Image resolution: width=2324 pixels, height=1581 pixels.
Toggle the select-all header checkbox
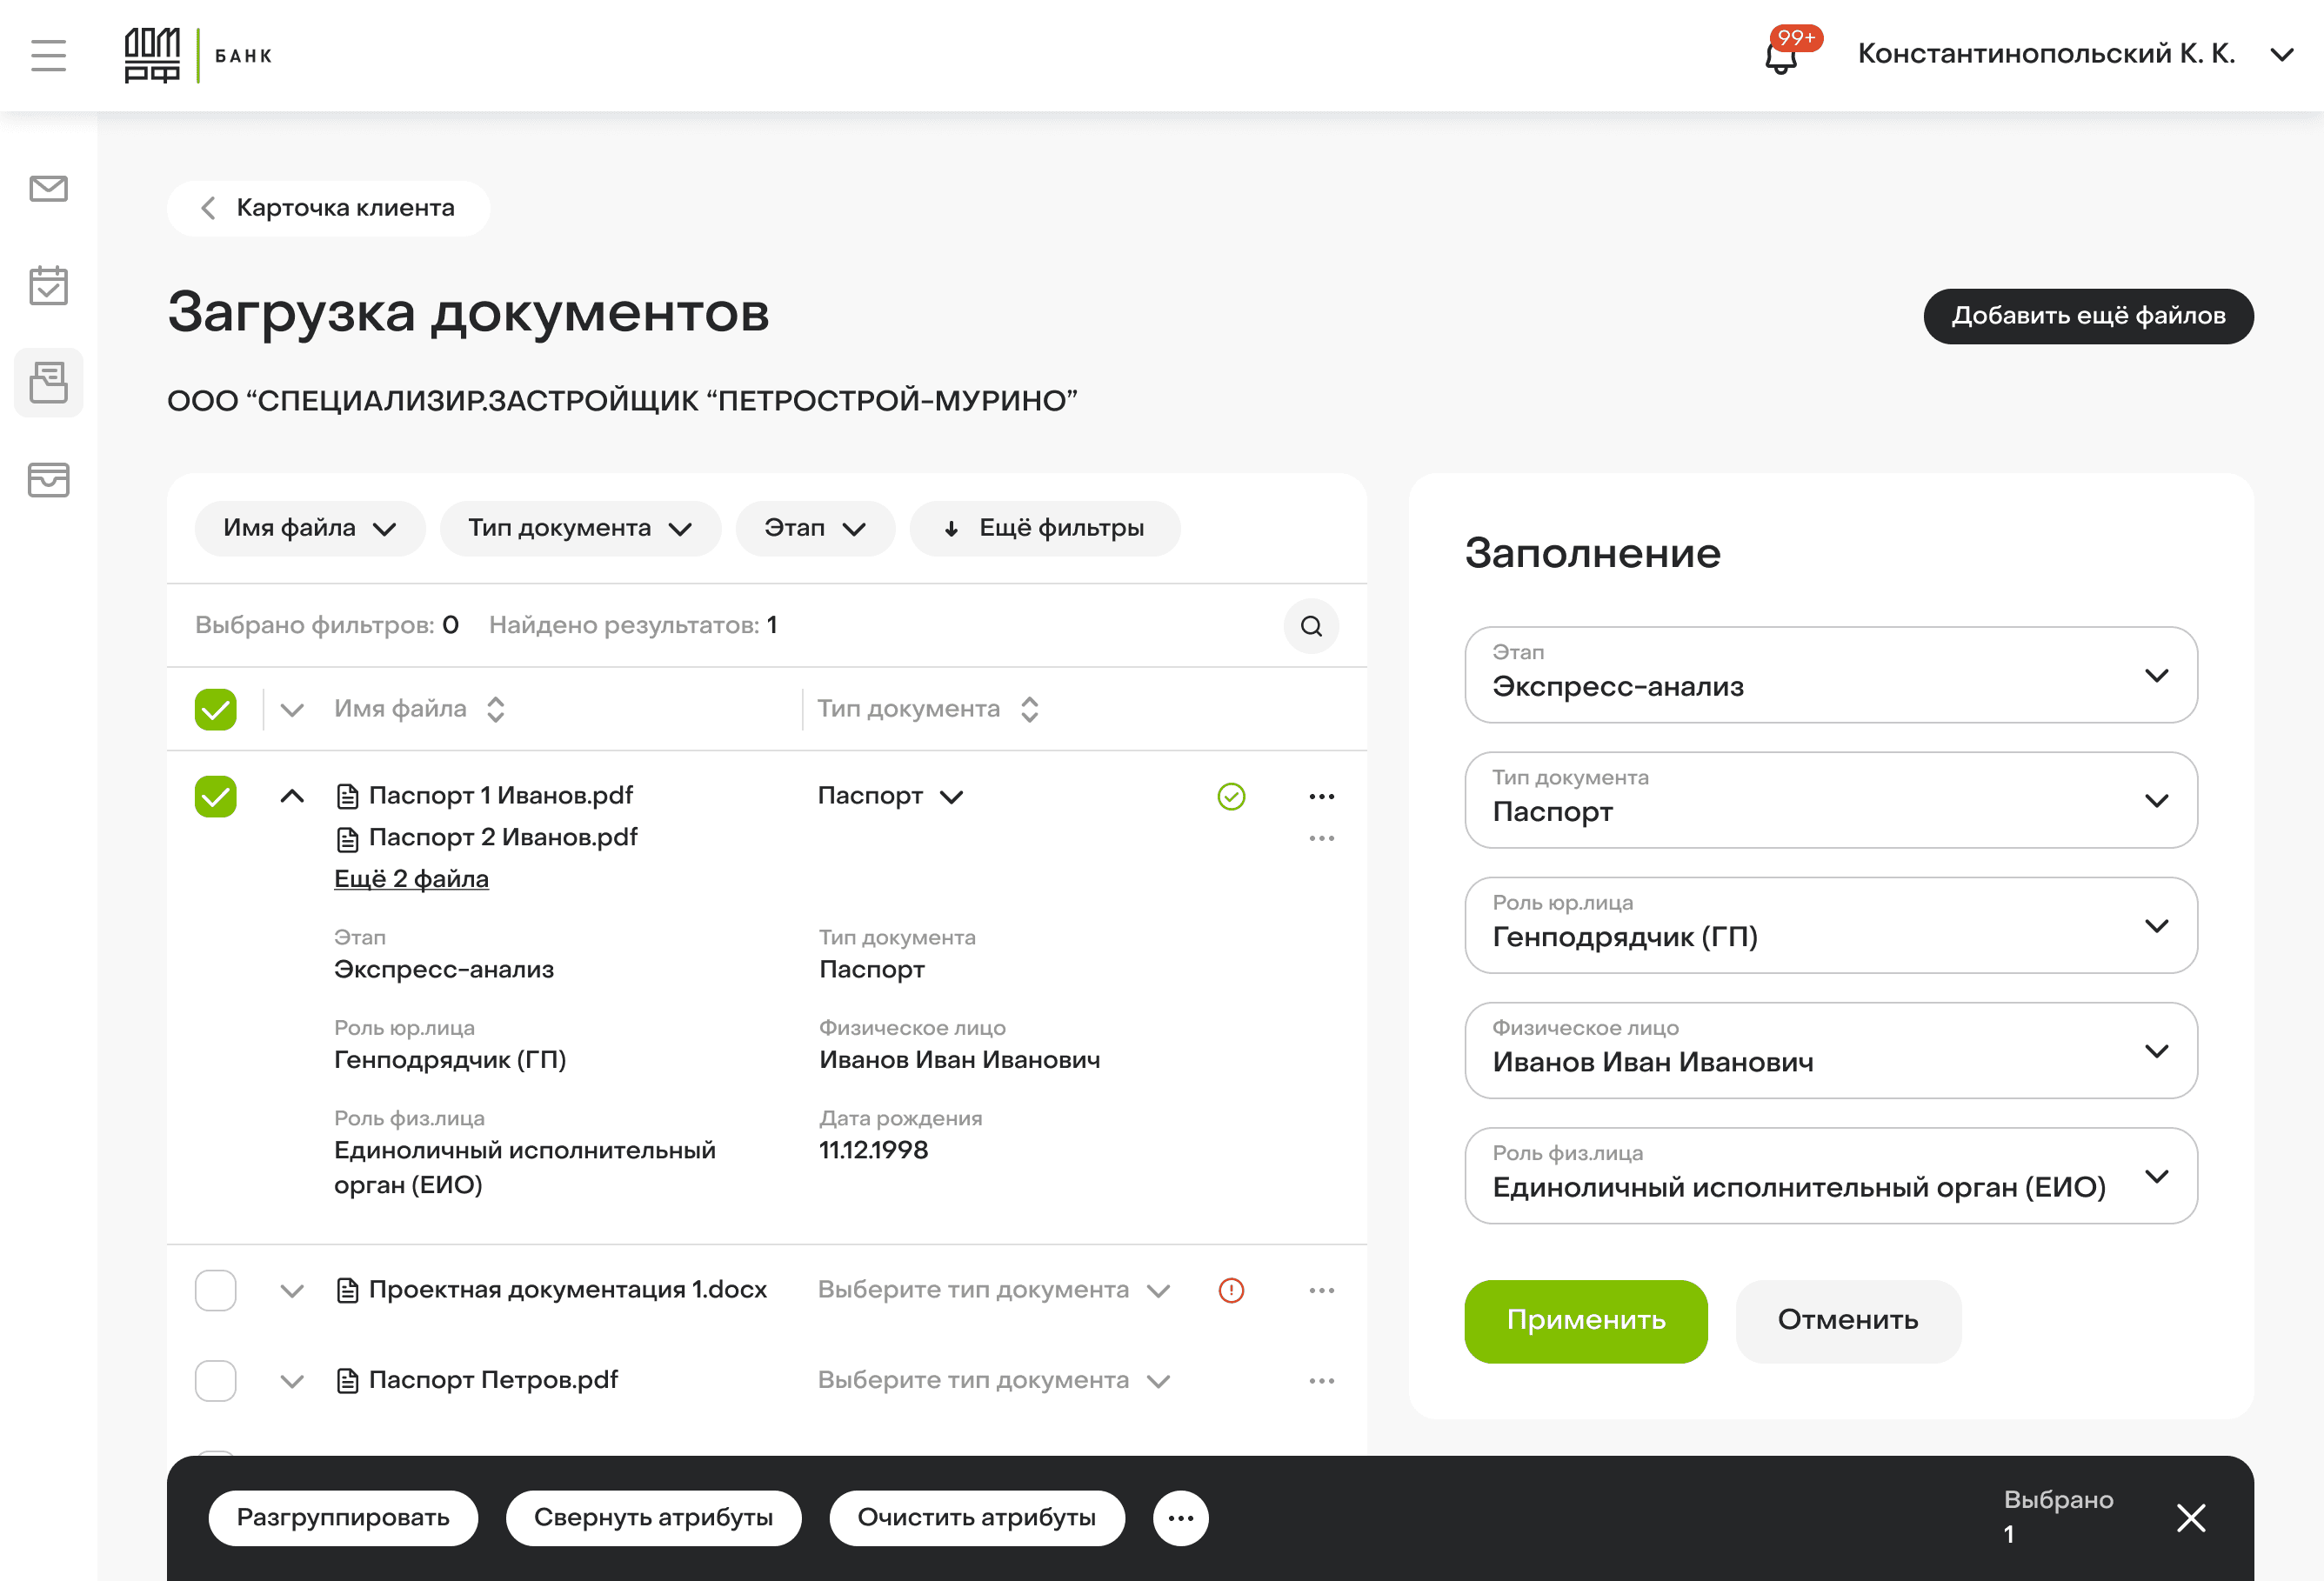[215, 710]
